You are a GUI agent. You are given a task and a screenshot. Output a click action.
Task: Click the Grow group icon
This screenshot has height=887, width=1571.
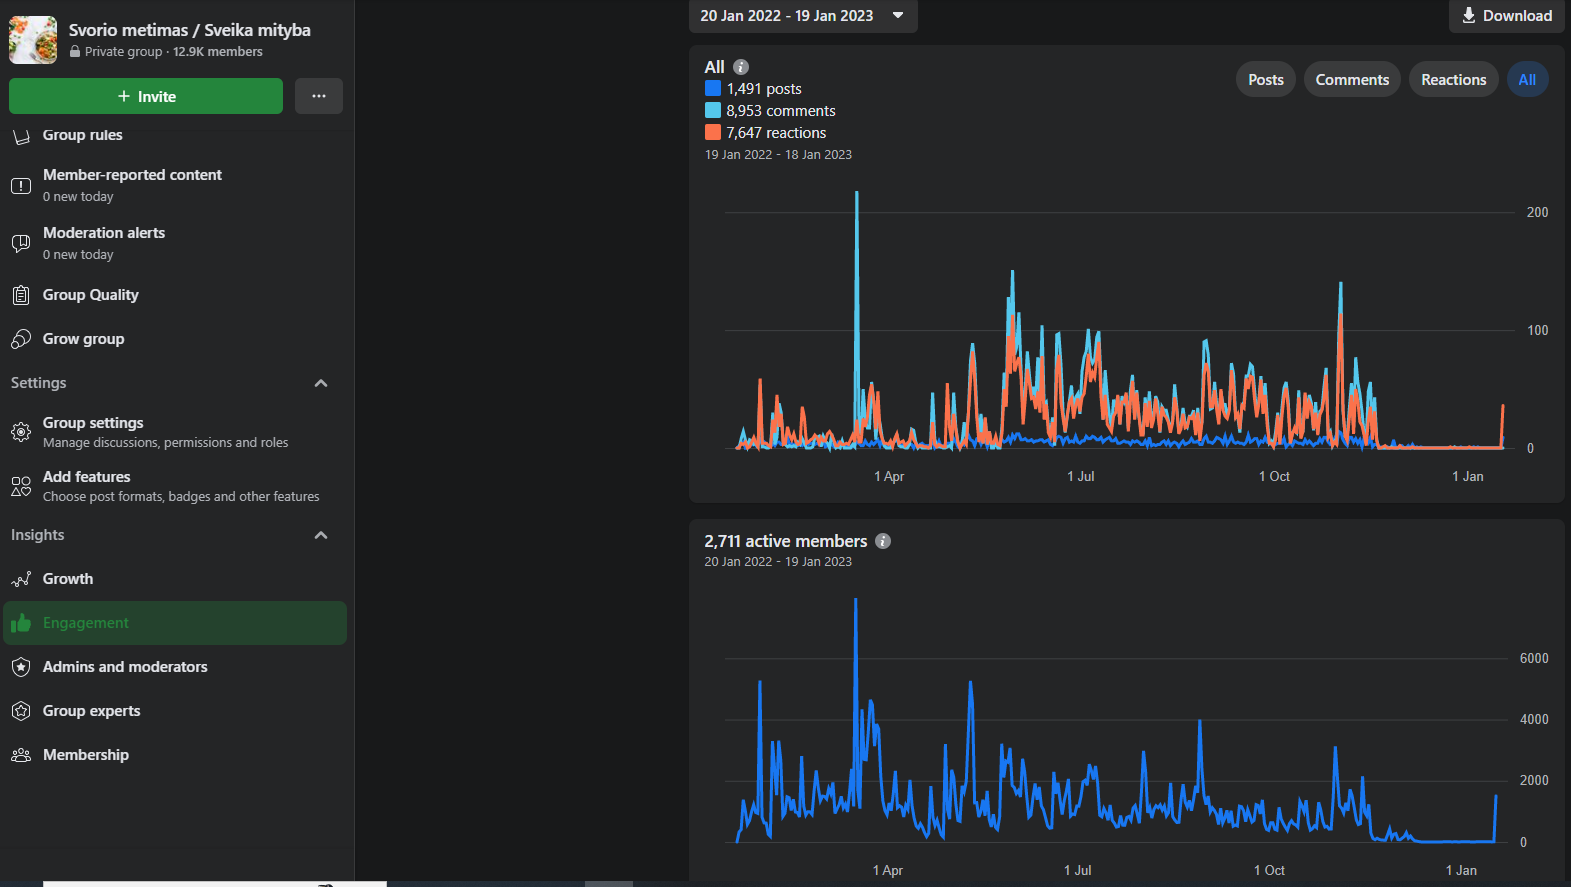tap(21, 339)
